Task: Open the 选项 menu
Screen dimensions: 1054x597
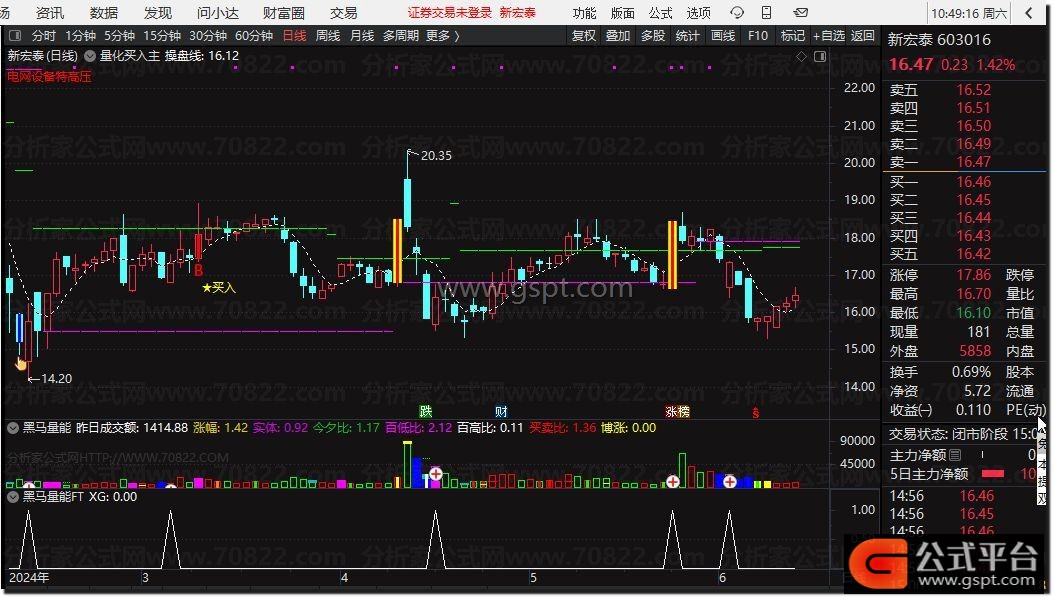Action: [698, 13]
